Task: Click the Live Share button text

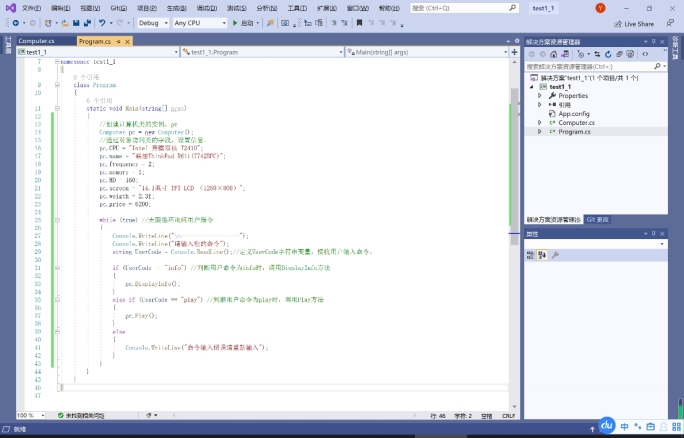Action: click(x=639, y=24)
